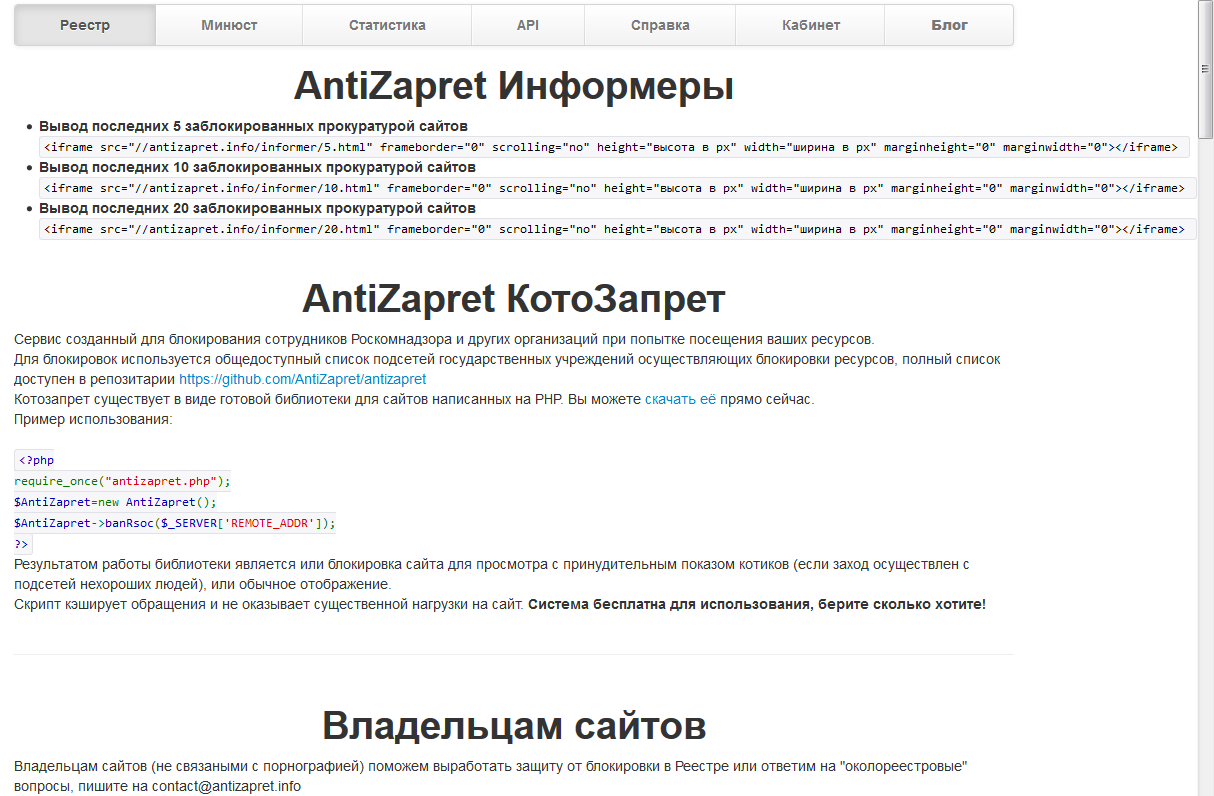This screenshot has width=1214, height=796.
Task: Click the informer/5.html iframe code snippet
Action: click(x=614, y=147)
